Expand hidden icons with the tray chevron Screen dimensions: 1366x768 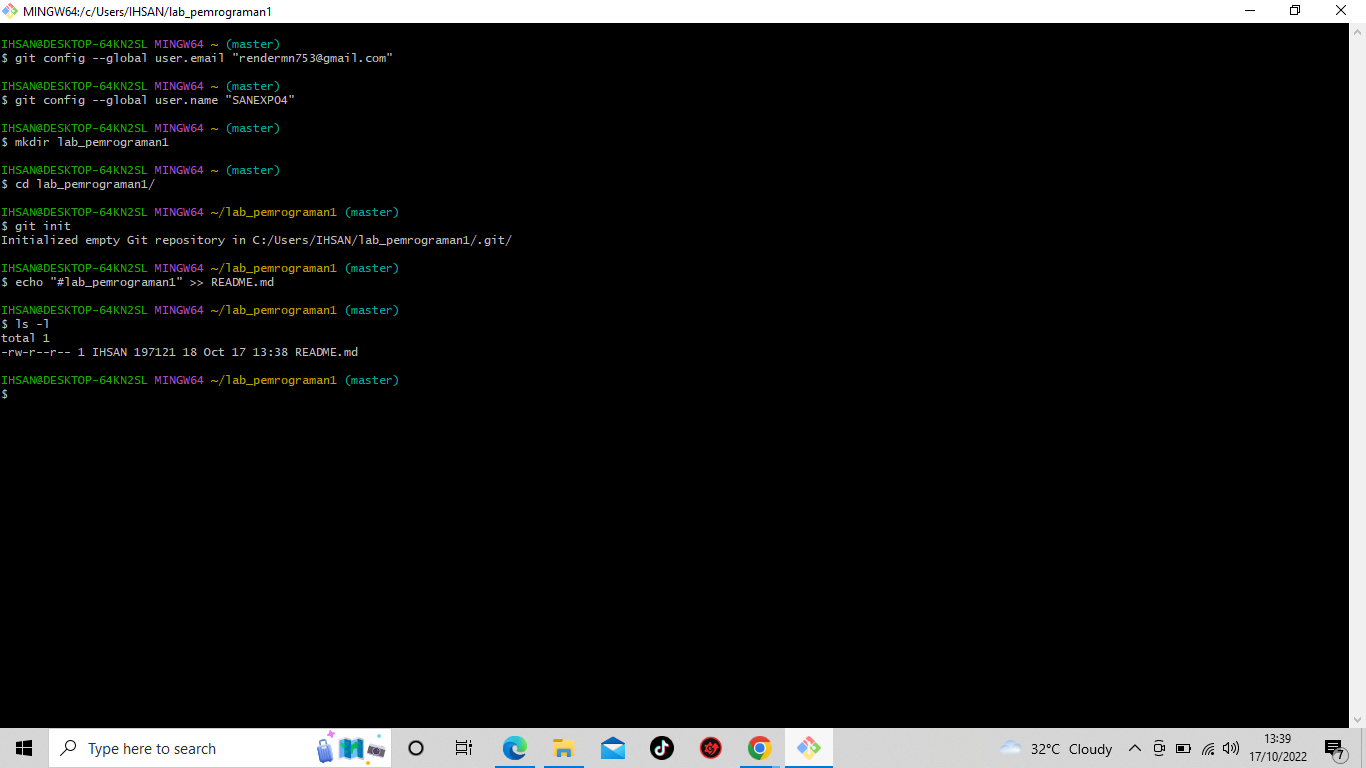[x=1135, y=748]
